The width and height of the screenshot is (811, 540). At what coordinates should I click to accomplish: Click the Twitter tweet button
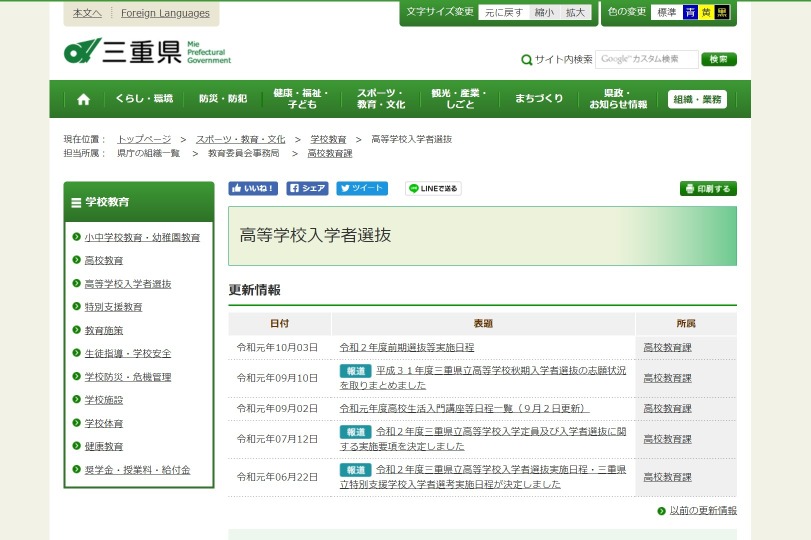point(362,188)
